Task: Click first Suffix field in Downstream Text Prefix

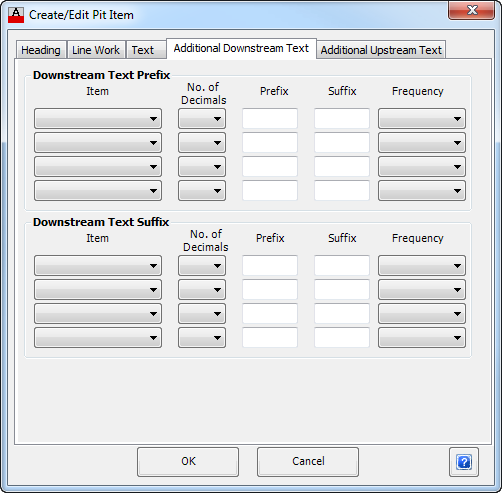Action: (x=342, y=118)
